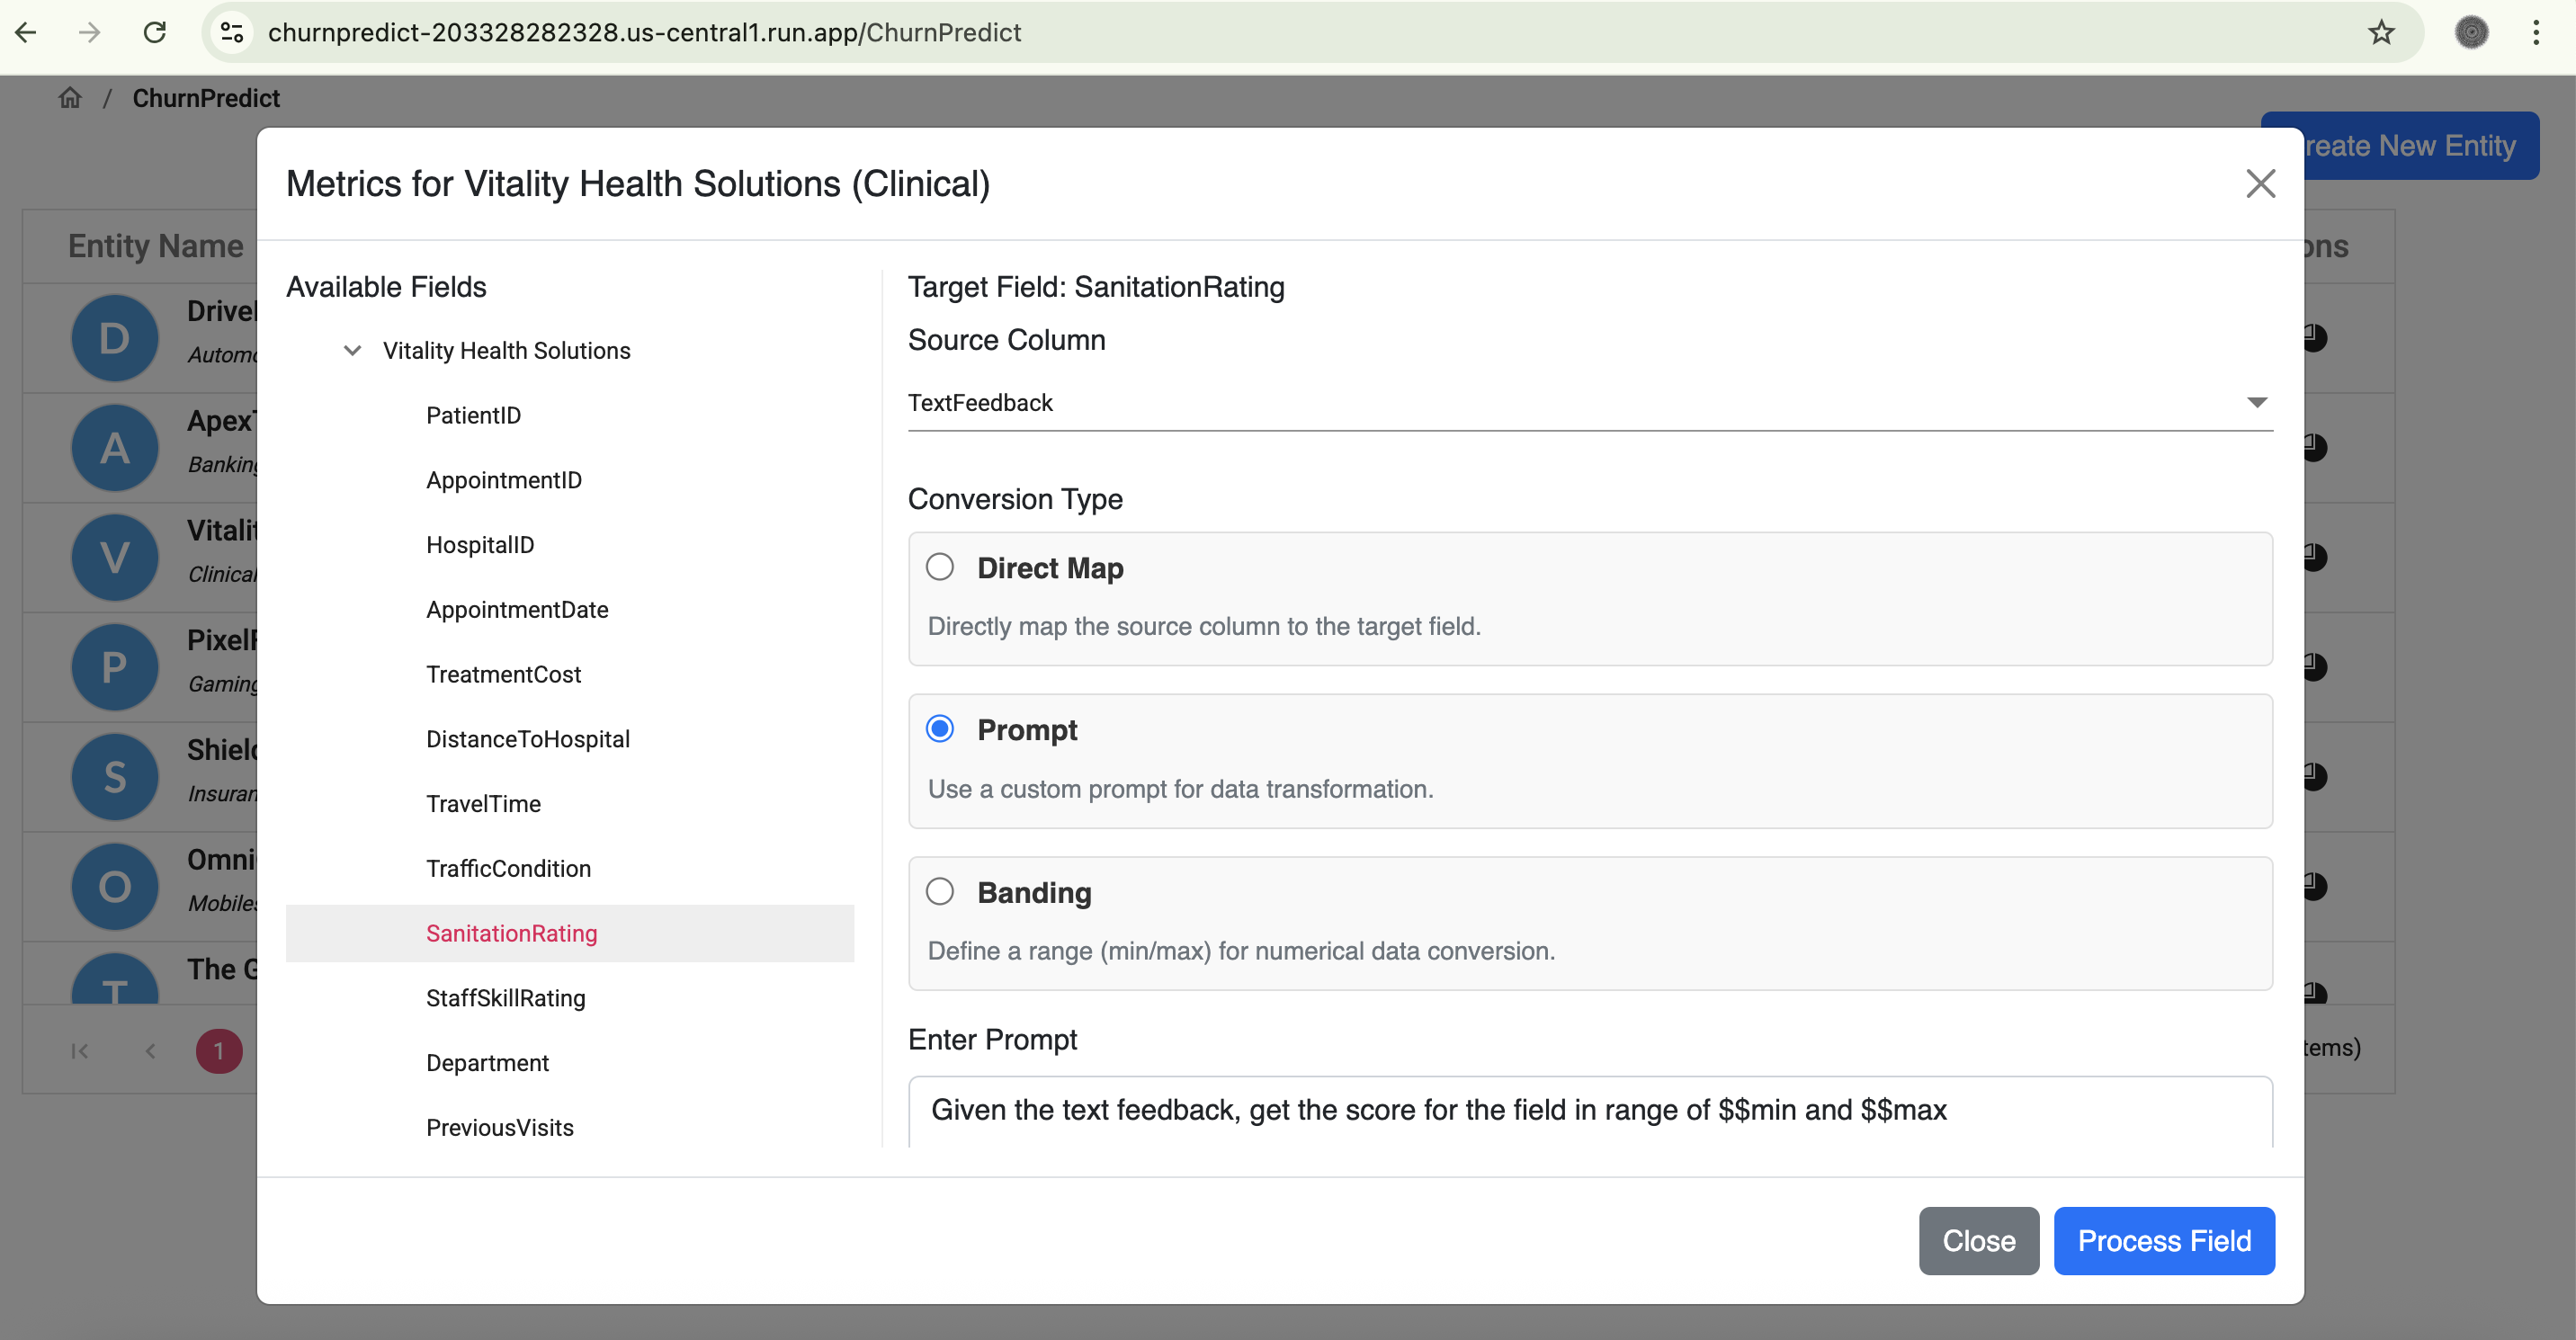Click the site information icon in address bar
The height and width of the screenshot is (1340, 2576).
point(232,32)
